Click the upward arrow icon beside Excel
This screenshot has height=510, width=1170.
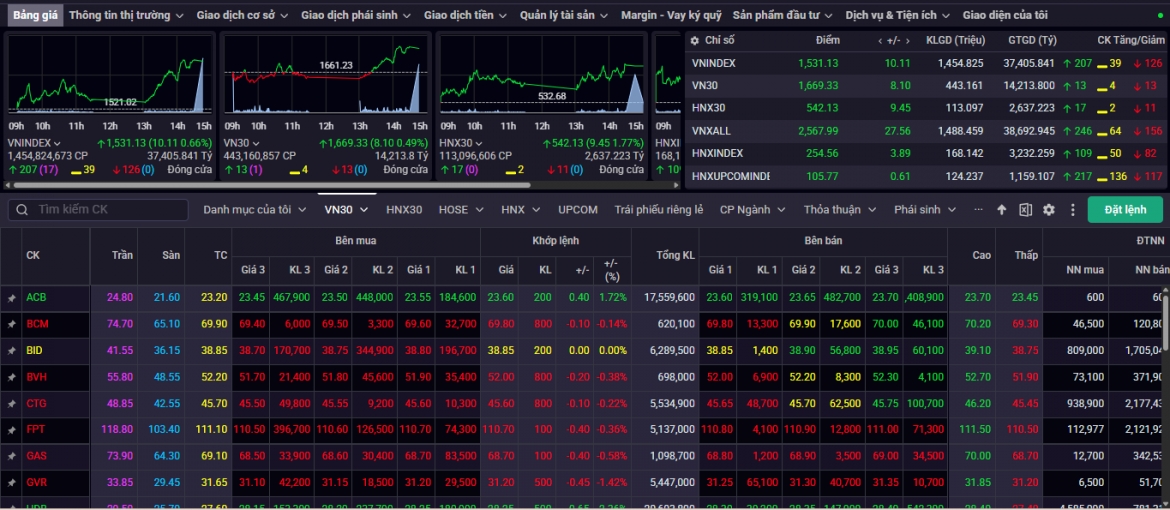[1001, 210]
